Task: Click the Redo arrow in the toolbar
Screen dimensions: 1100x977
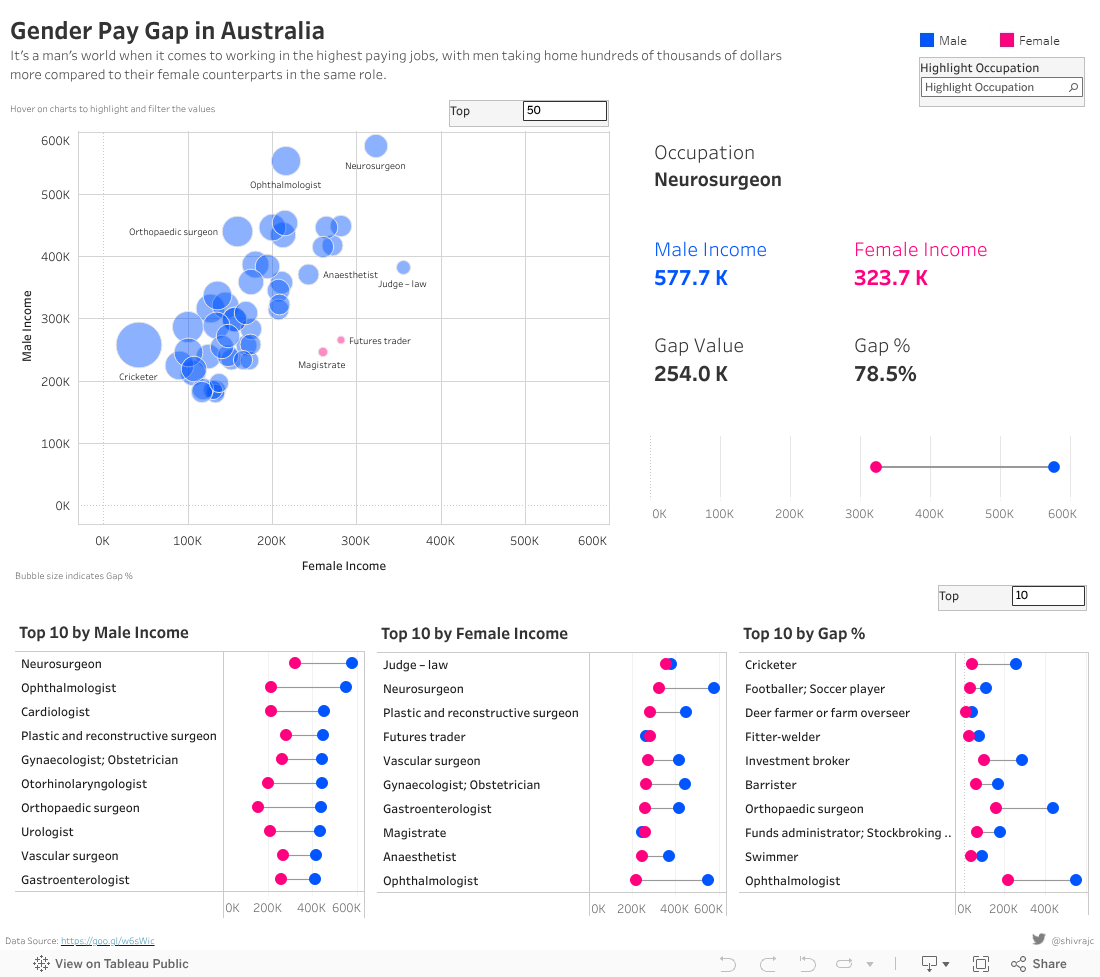Action: point(768,964)
